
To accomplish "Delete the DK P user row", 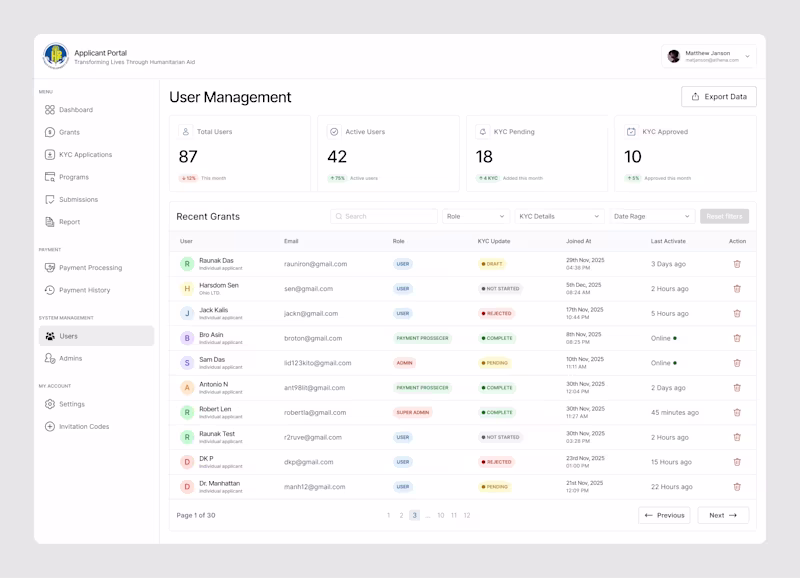I will point(737,462).
